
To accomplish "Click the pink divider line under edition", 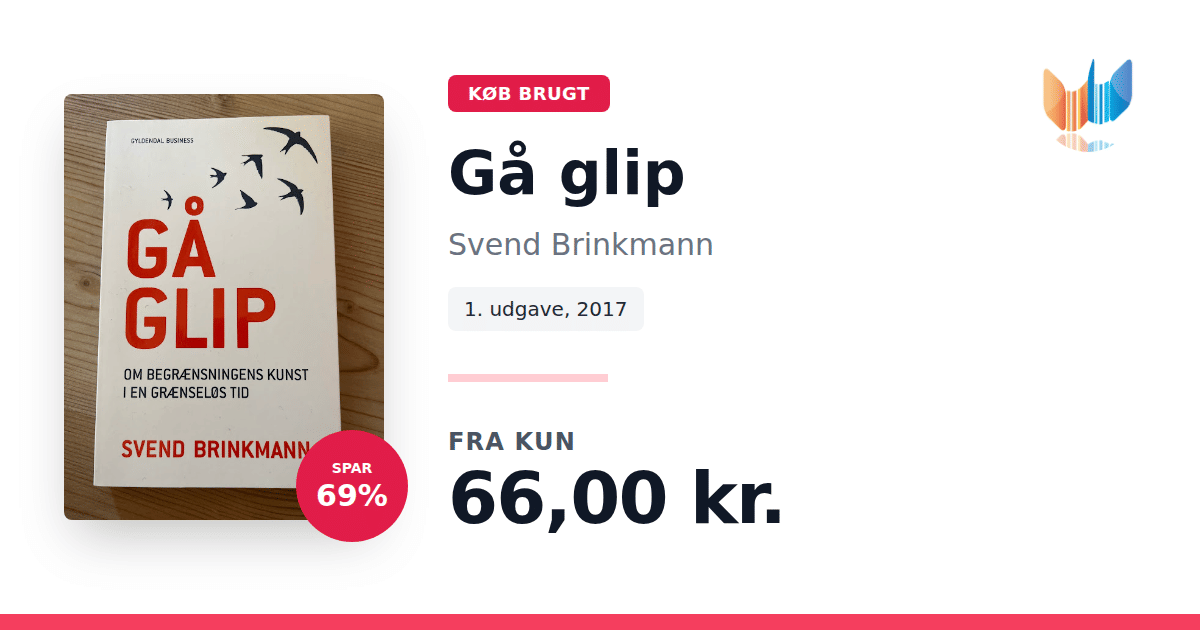I will click(528, 378).
